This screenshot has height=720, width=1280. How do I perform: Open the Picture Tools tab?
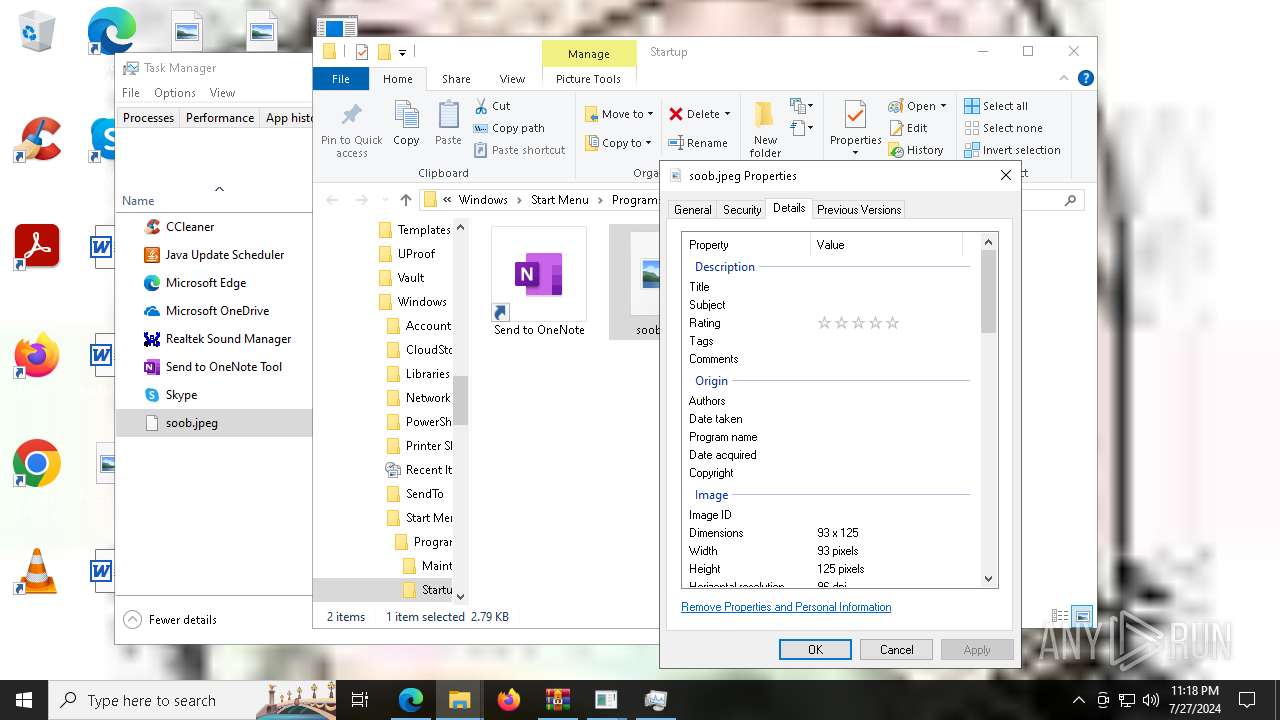click(588, 79)
